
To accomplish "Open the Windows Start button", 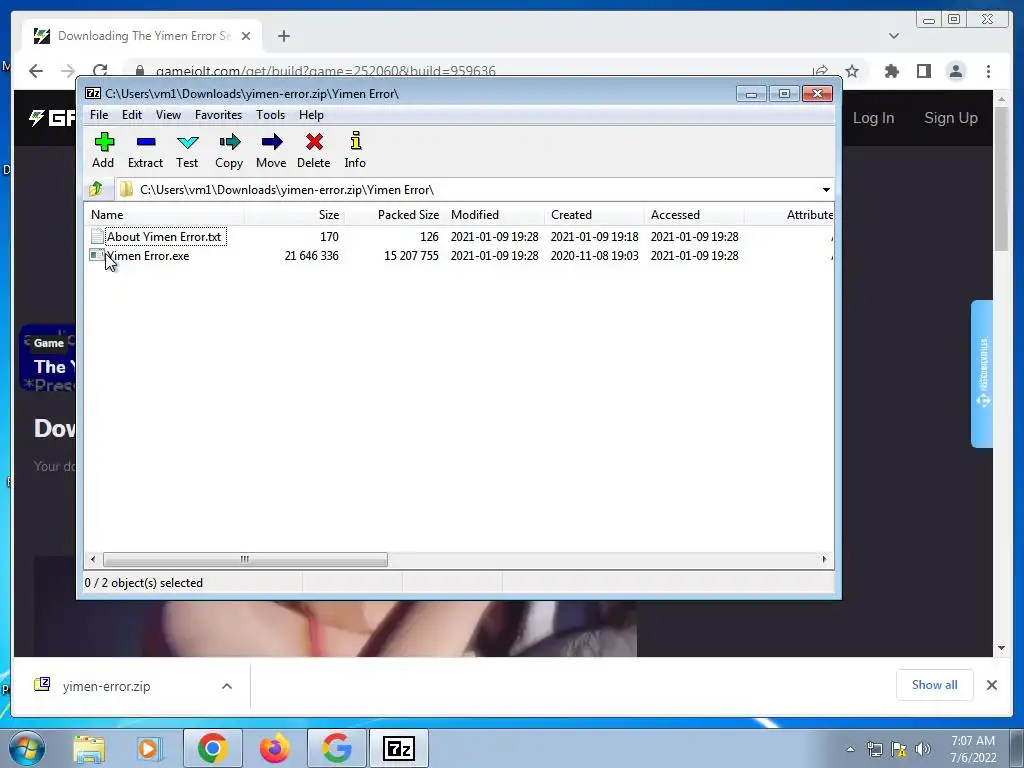I will tap(27, 748).
